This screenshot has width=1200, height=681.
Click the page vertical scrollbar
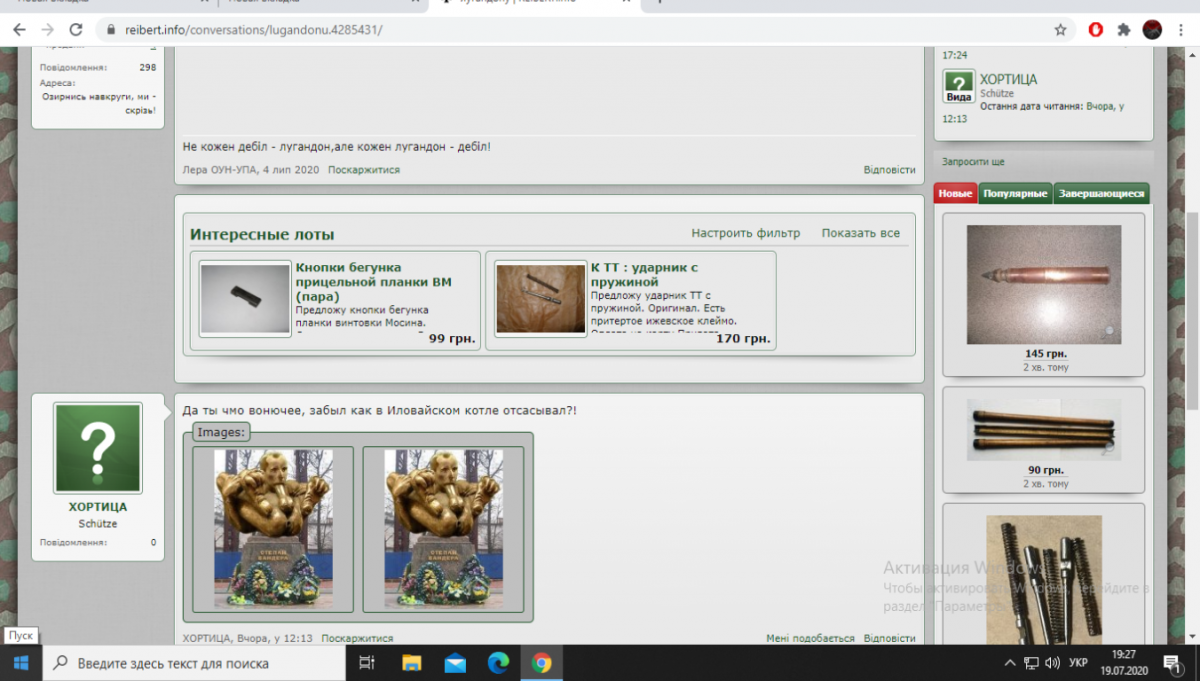[x=1192, y=300]
